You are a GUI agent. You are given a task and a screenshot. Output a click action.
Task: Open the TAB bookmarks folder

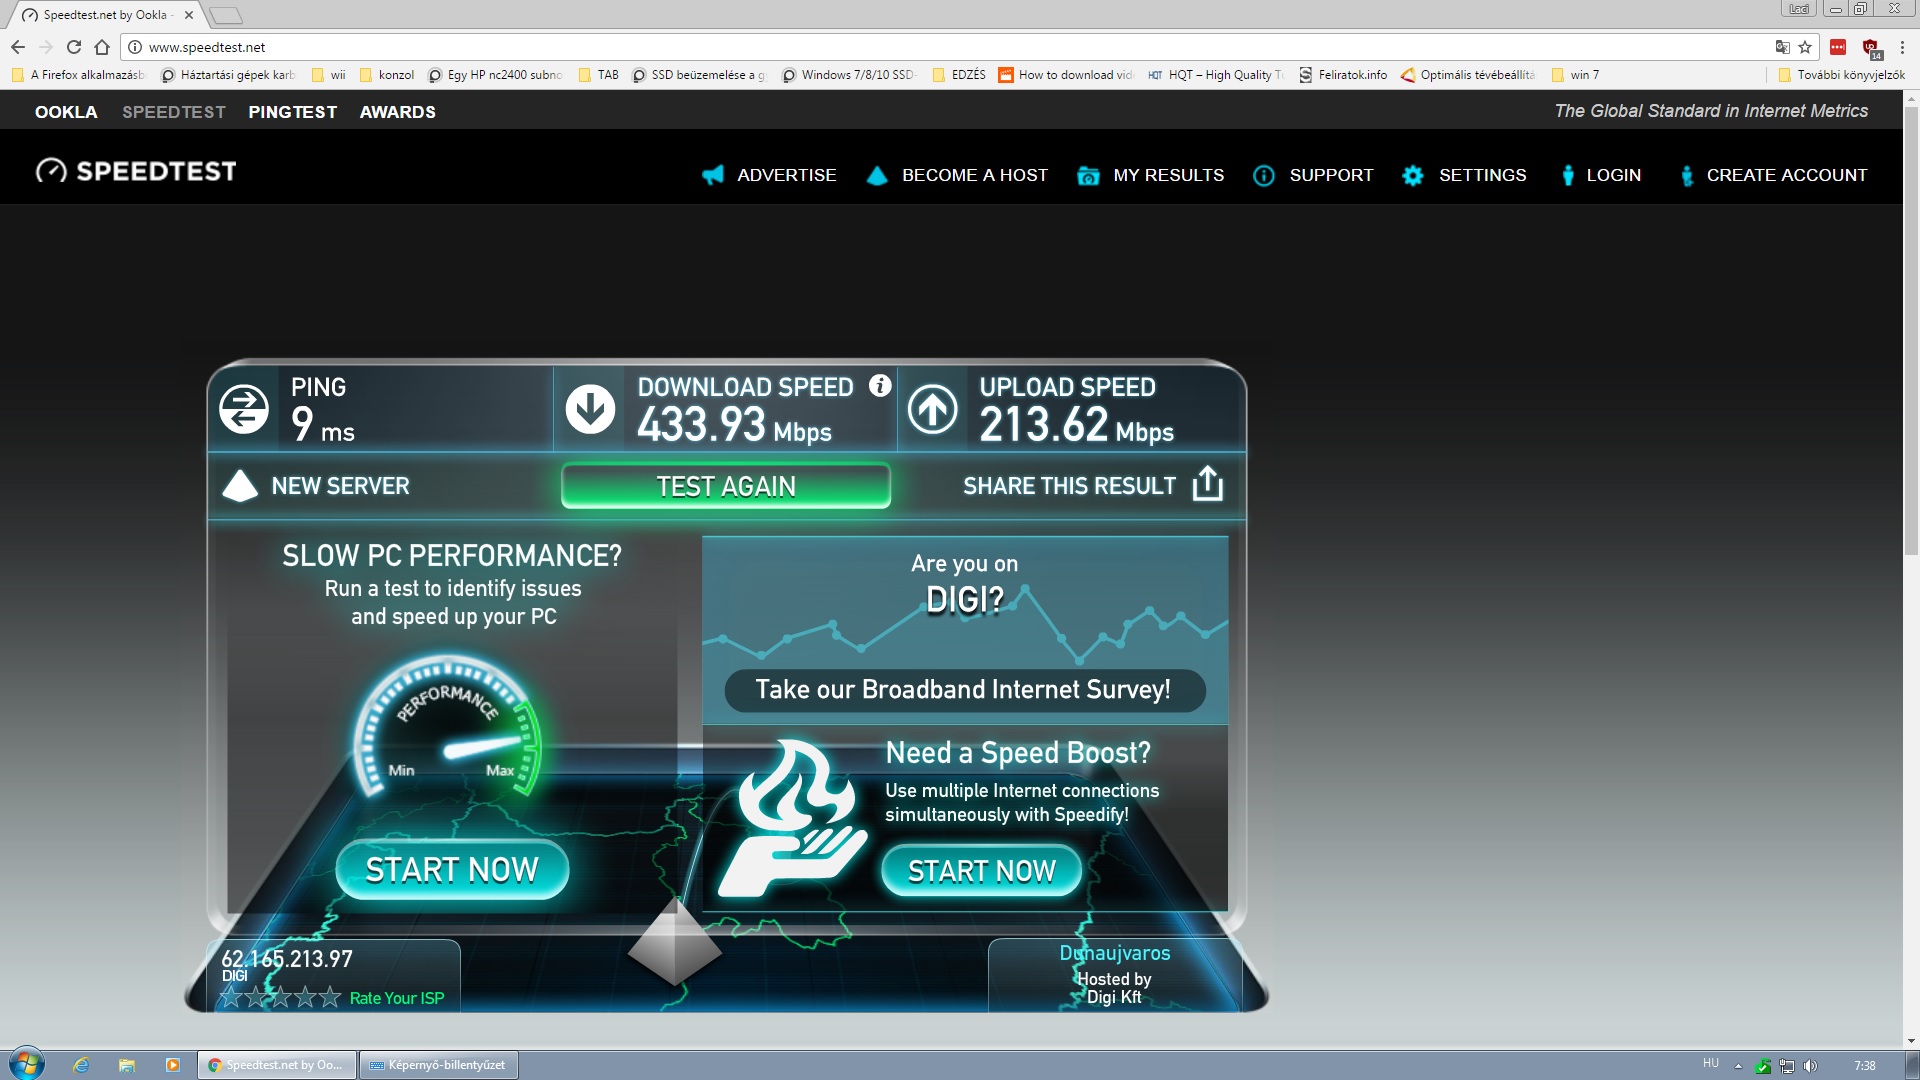(x=598, y=75)
